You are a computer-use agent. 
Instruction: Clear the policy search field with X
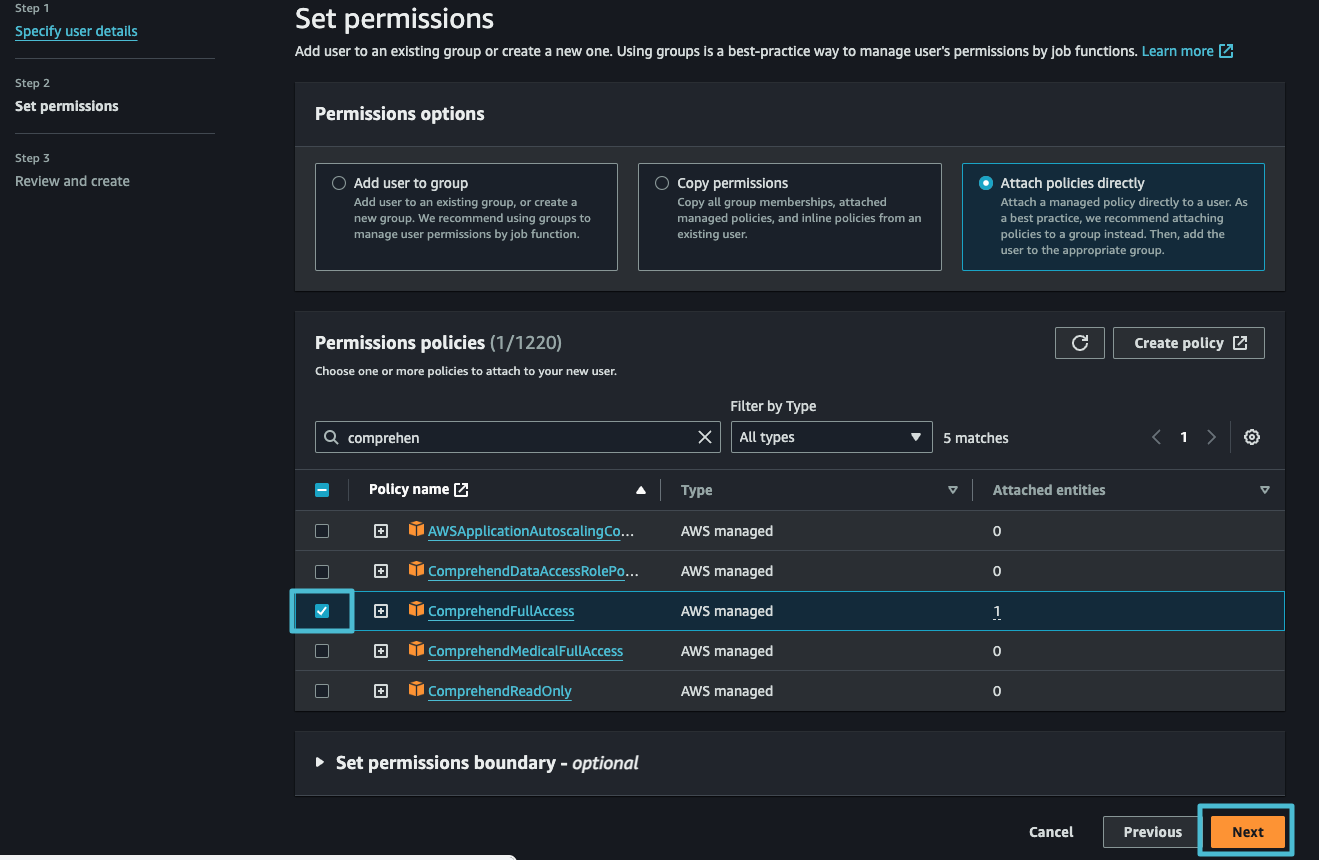click(705, 437)
